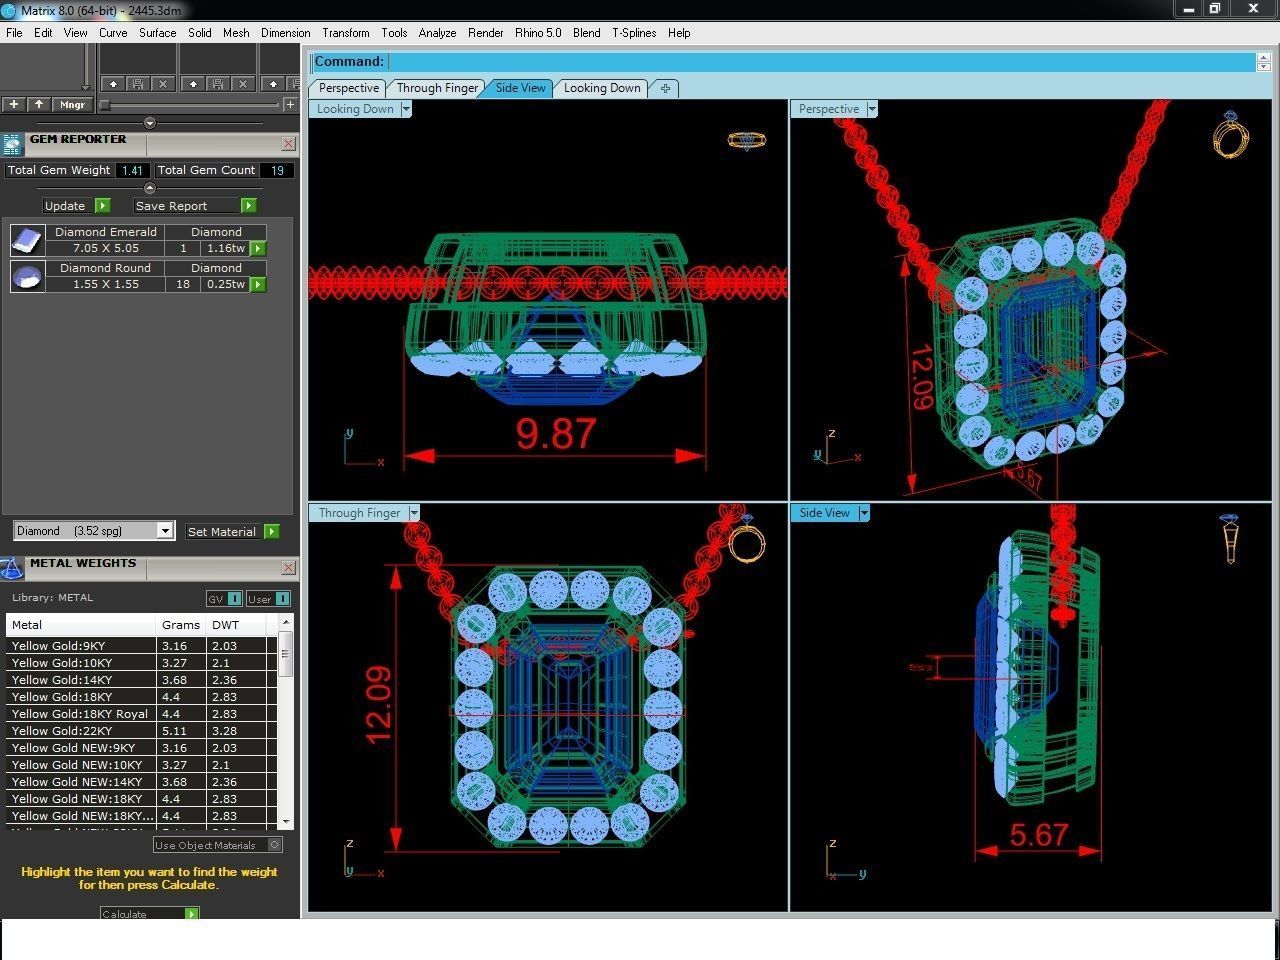This screenshot has width=1280, height=960.
Task: Click green arrow beside Calculate
Action: tap(191, 913)
